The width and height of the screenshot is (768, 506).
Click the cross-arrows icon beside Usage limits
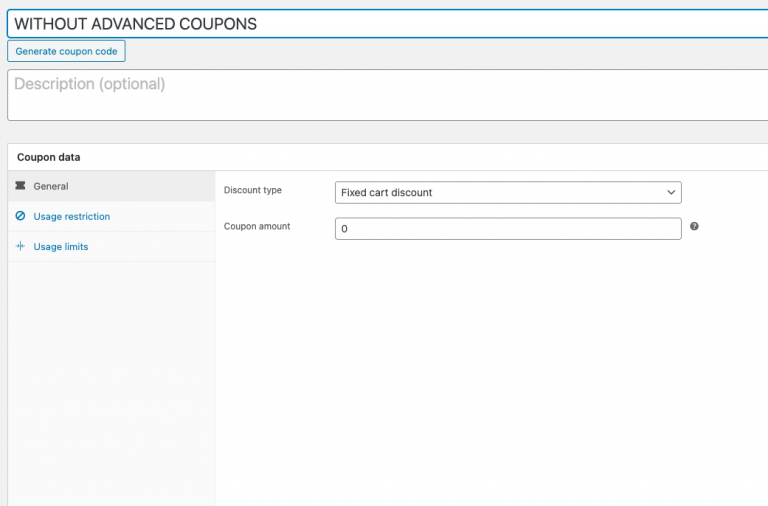(20, 246)
